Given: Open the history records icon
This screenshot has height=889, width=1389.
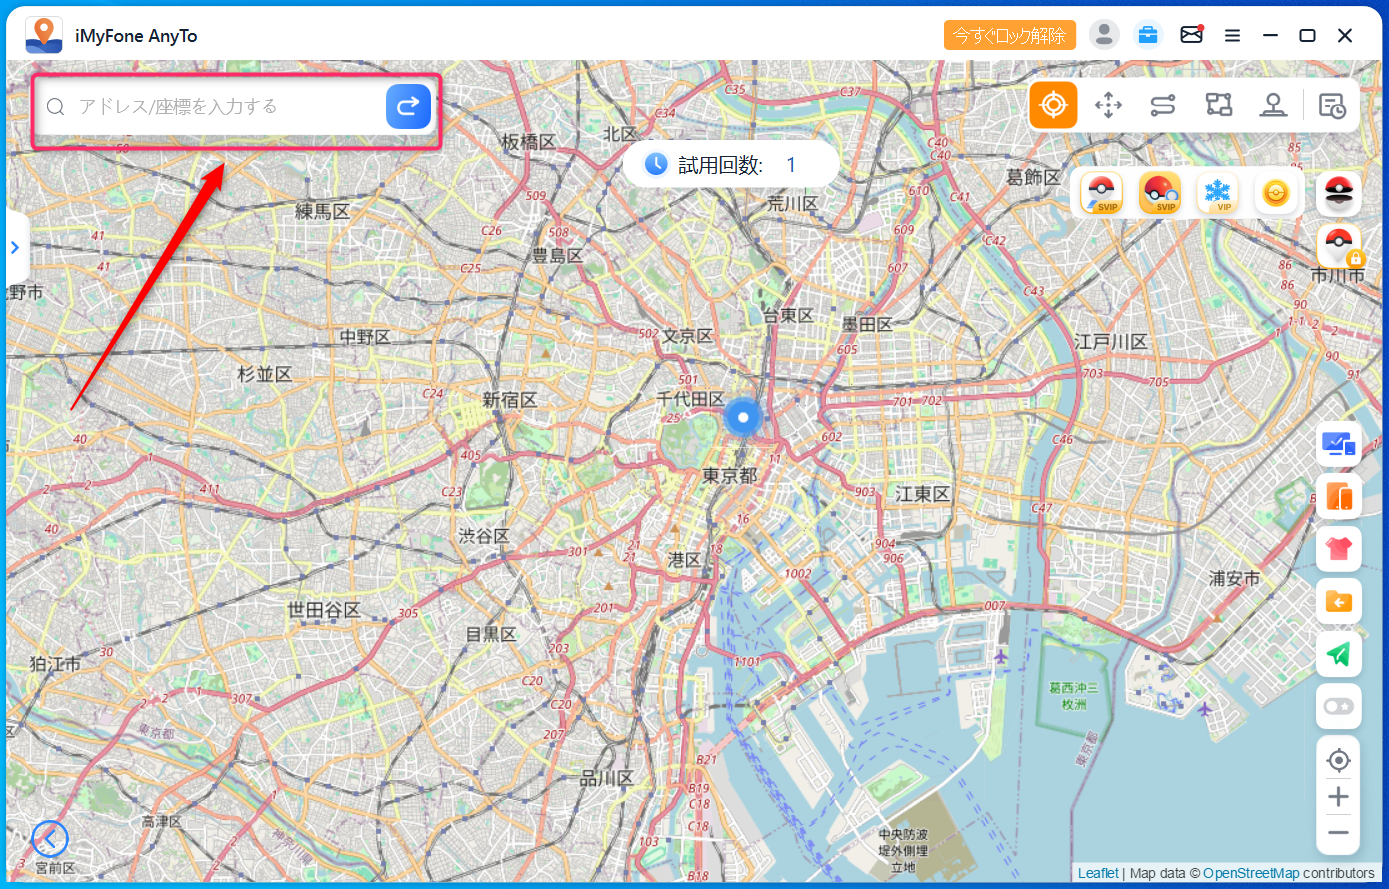Looking at the screenshot, I should click(1332, 105).
